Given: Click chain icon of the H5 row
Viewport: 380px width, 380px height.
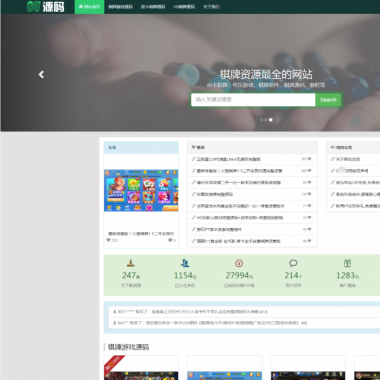Looking at the screenshot, I should point(193,218).
